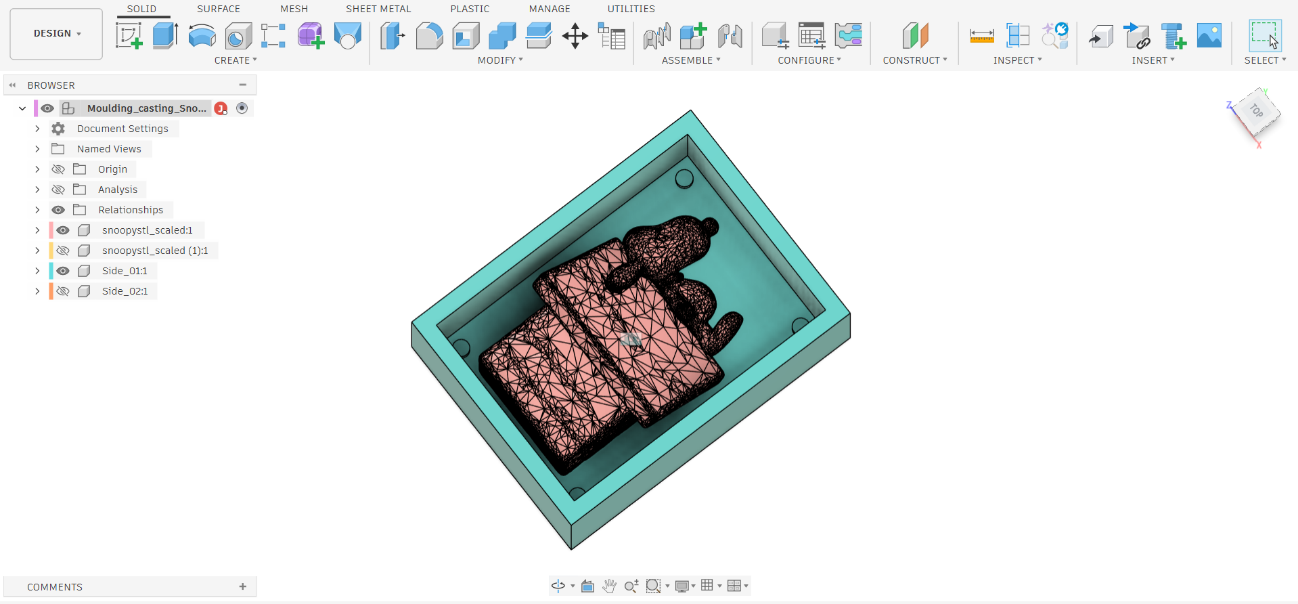
Task: Open the Configuration Table tool
Action: [812, 36]
